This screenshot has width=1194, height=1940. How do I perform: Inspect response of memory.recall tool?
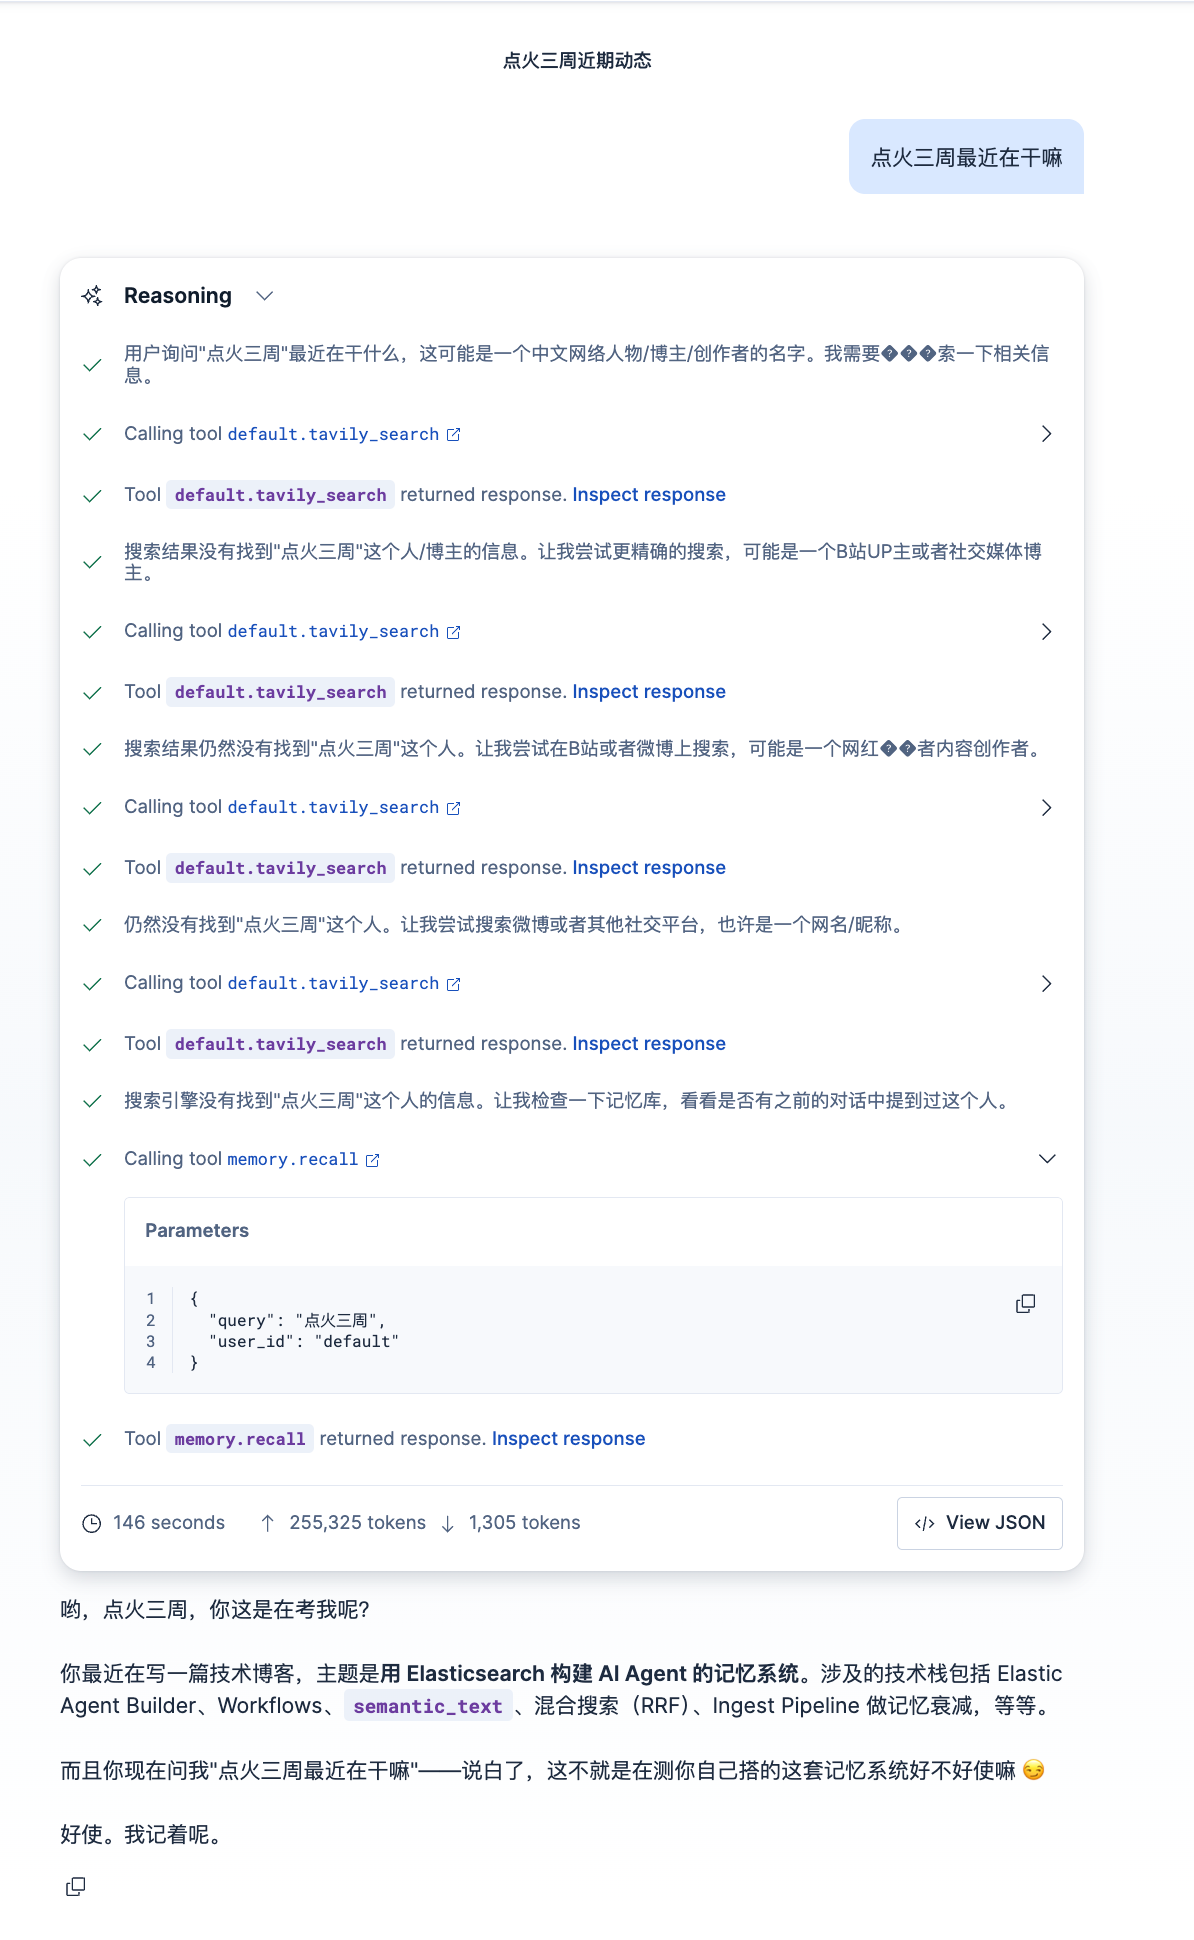[x=568, y=1439]
